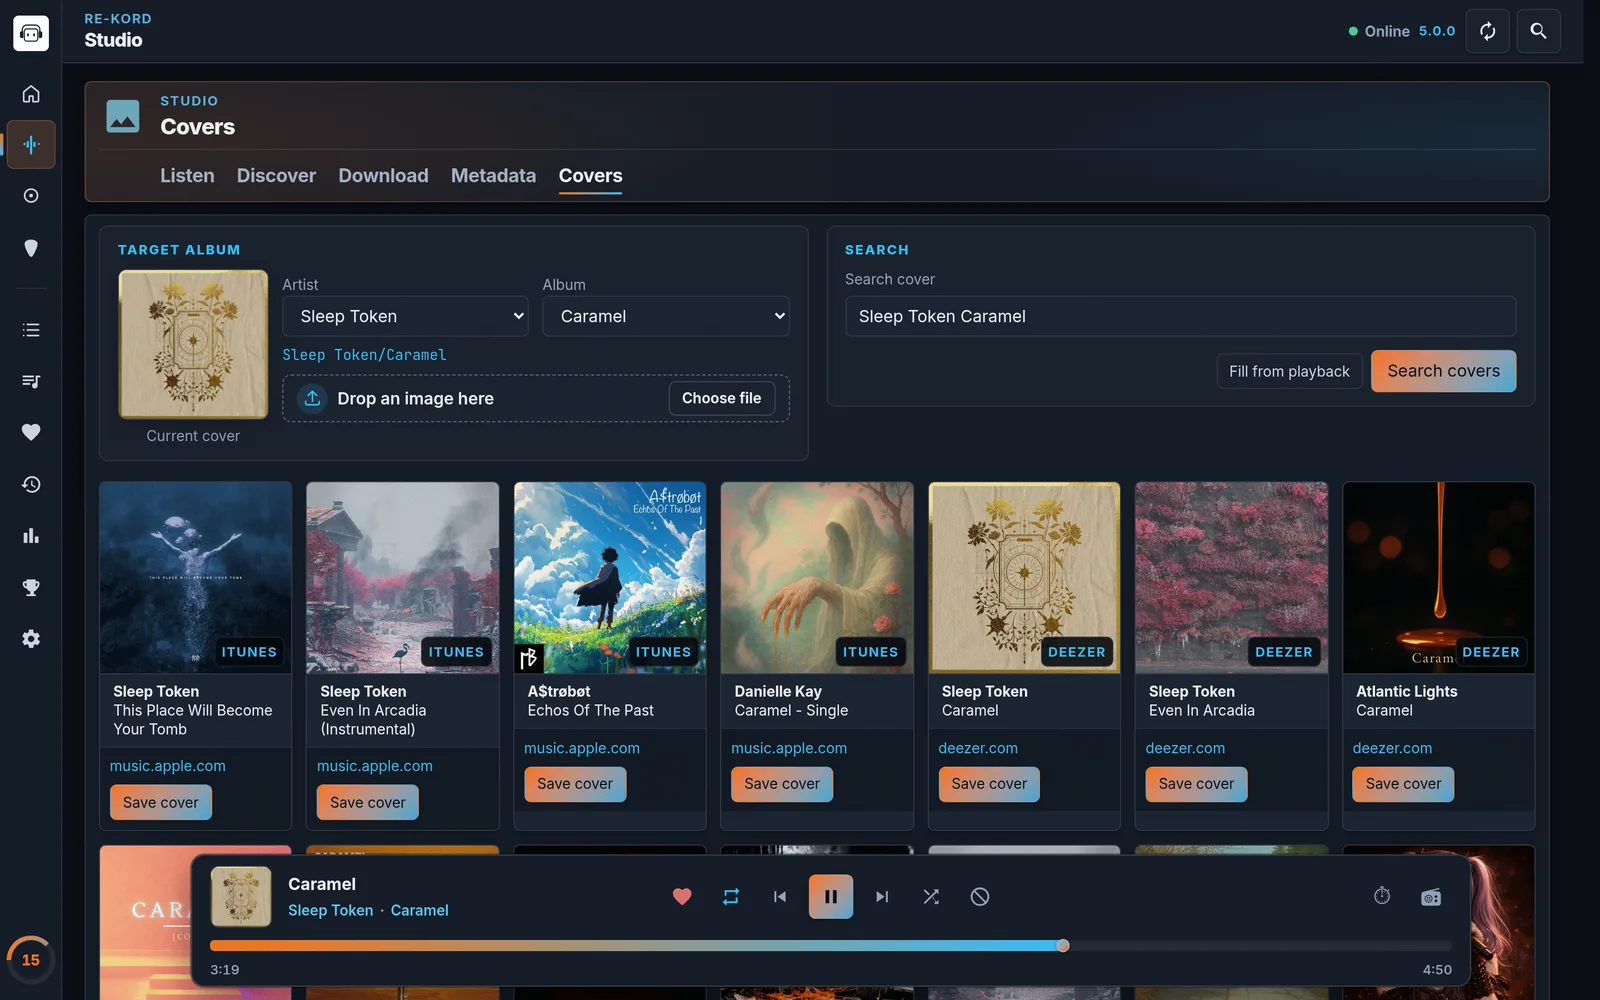Click the Choose file button
Screen dimensions: 1600x1000
click(721, 398)
